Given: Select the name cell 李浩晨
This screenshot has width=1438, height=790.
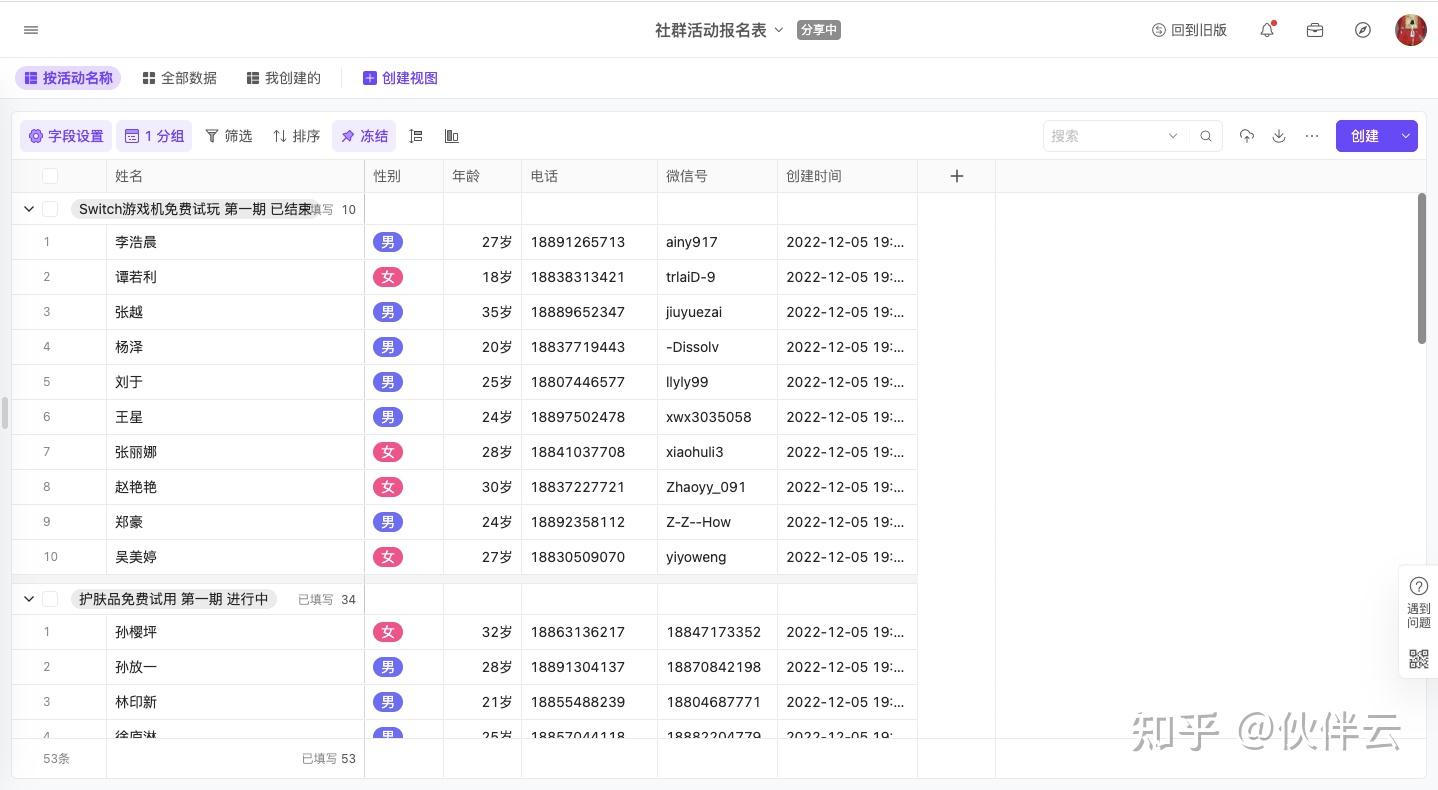Looking at the screenshot, I should point(235,242).
